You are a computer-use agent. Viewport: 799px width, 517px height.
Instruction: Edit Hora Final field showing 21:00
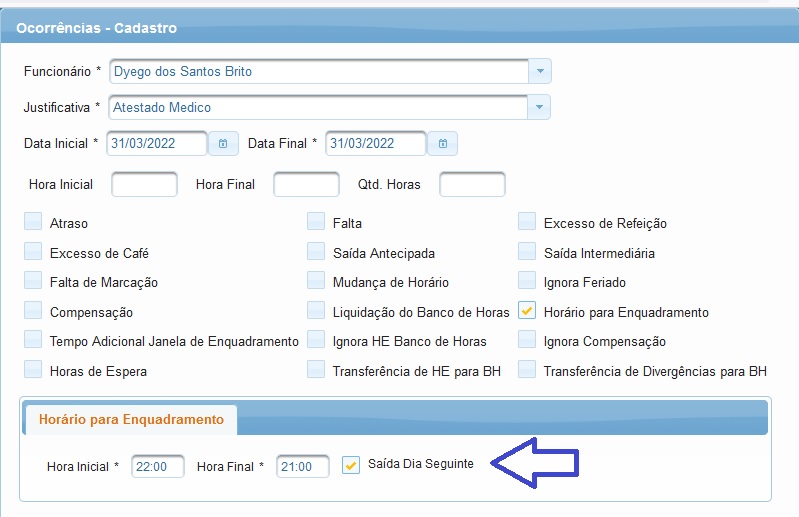[x=303, y=467]
